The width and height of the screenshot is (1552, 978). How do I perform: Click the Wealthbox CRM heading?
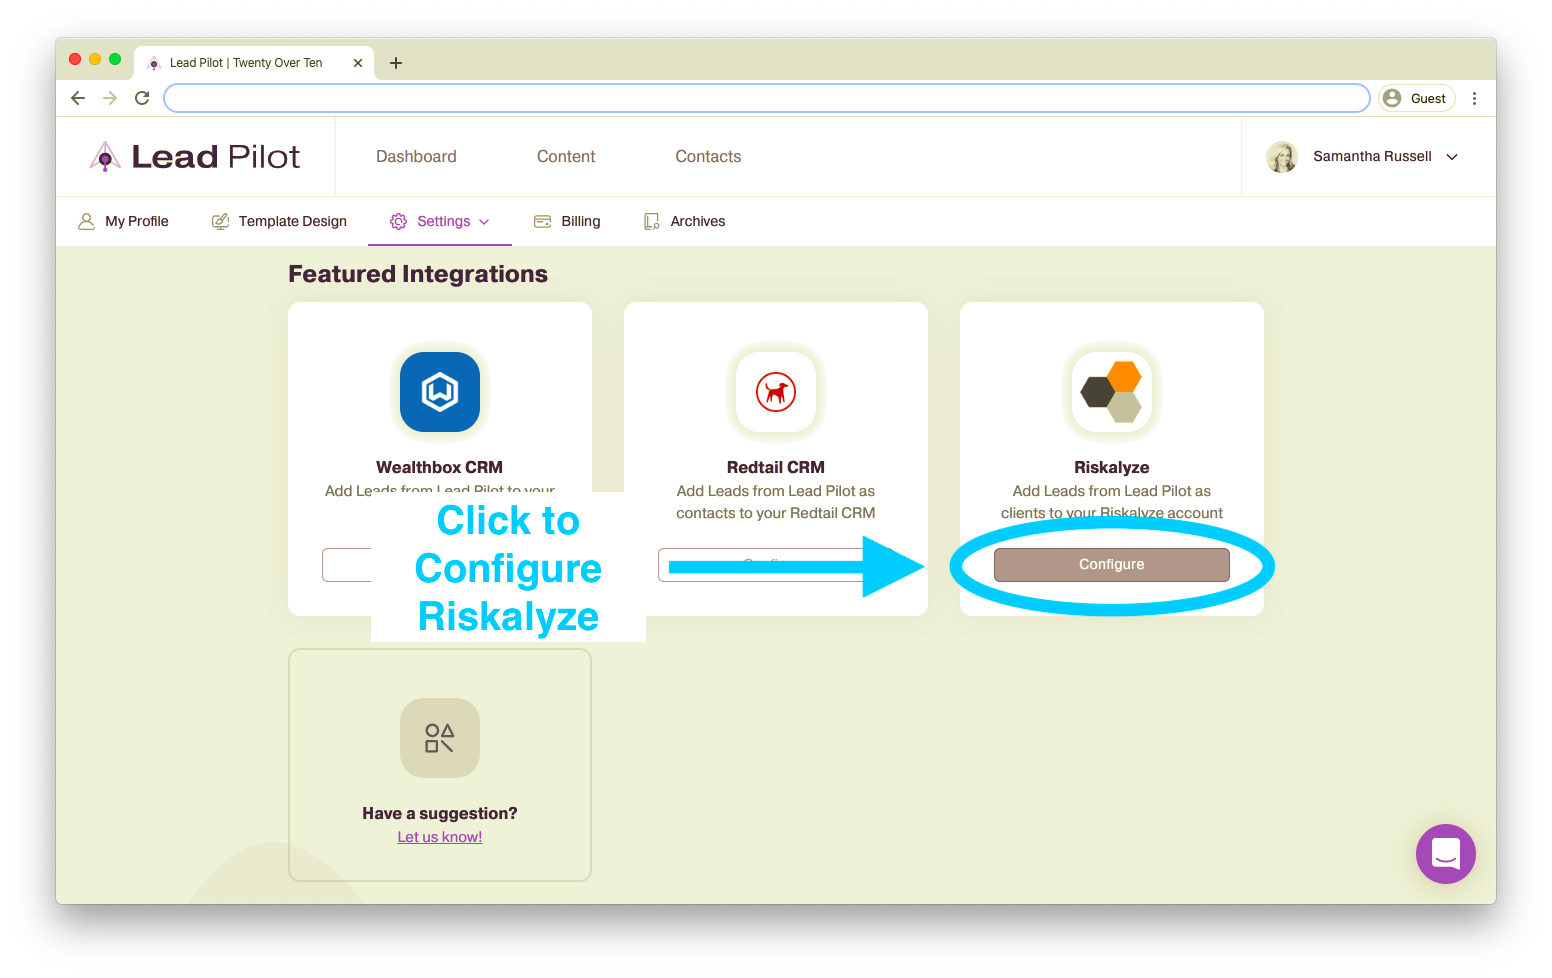click(440, 467)
